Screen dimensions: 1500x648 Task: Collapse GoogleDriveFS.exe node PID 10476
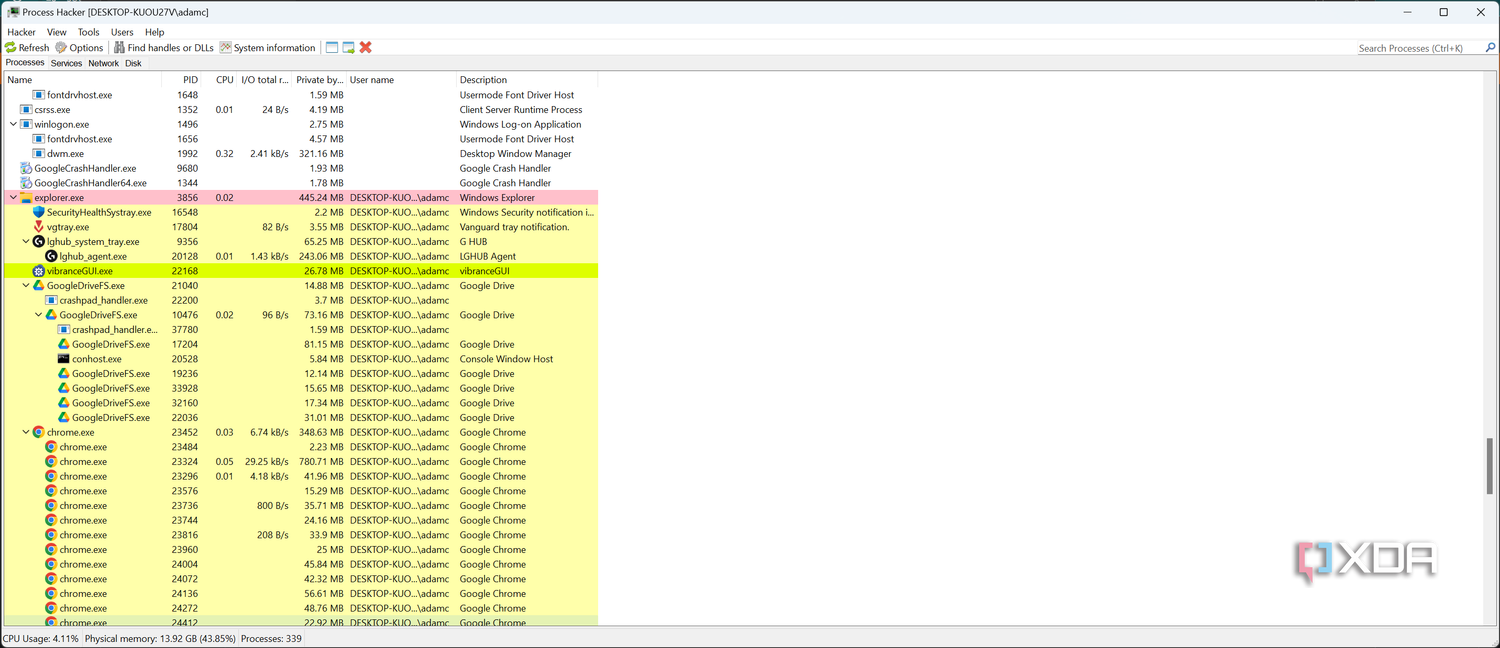coord(38,315)
